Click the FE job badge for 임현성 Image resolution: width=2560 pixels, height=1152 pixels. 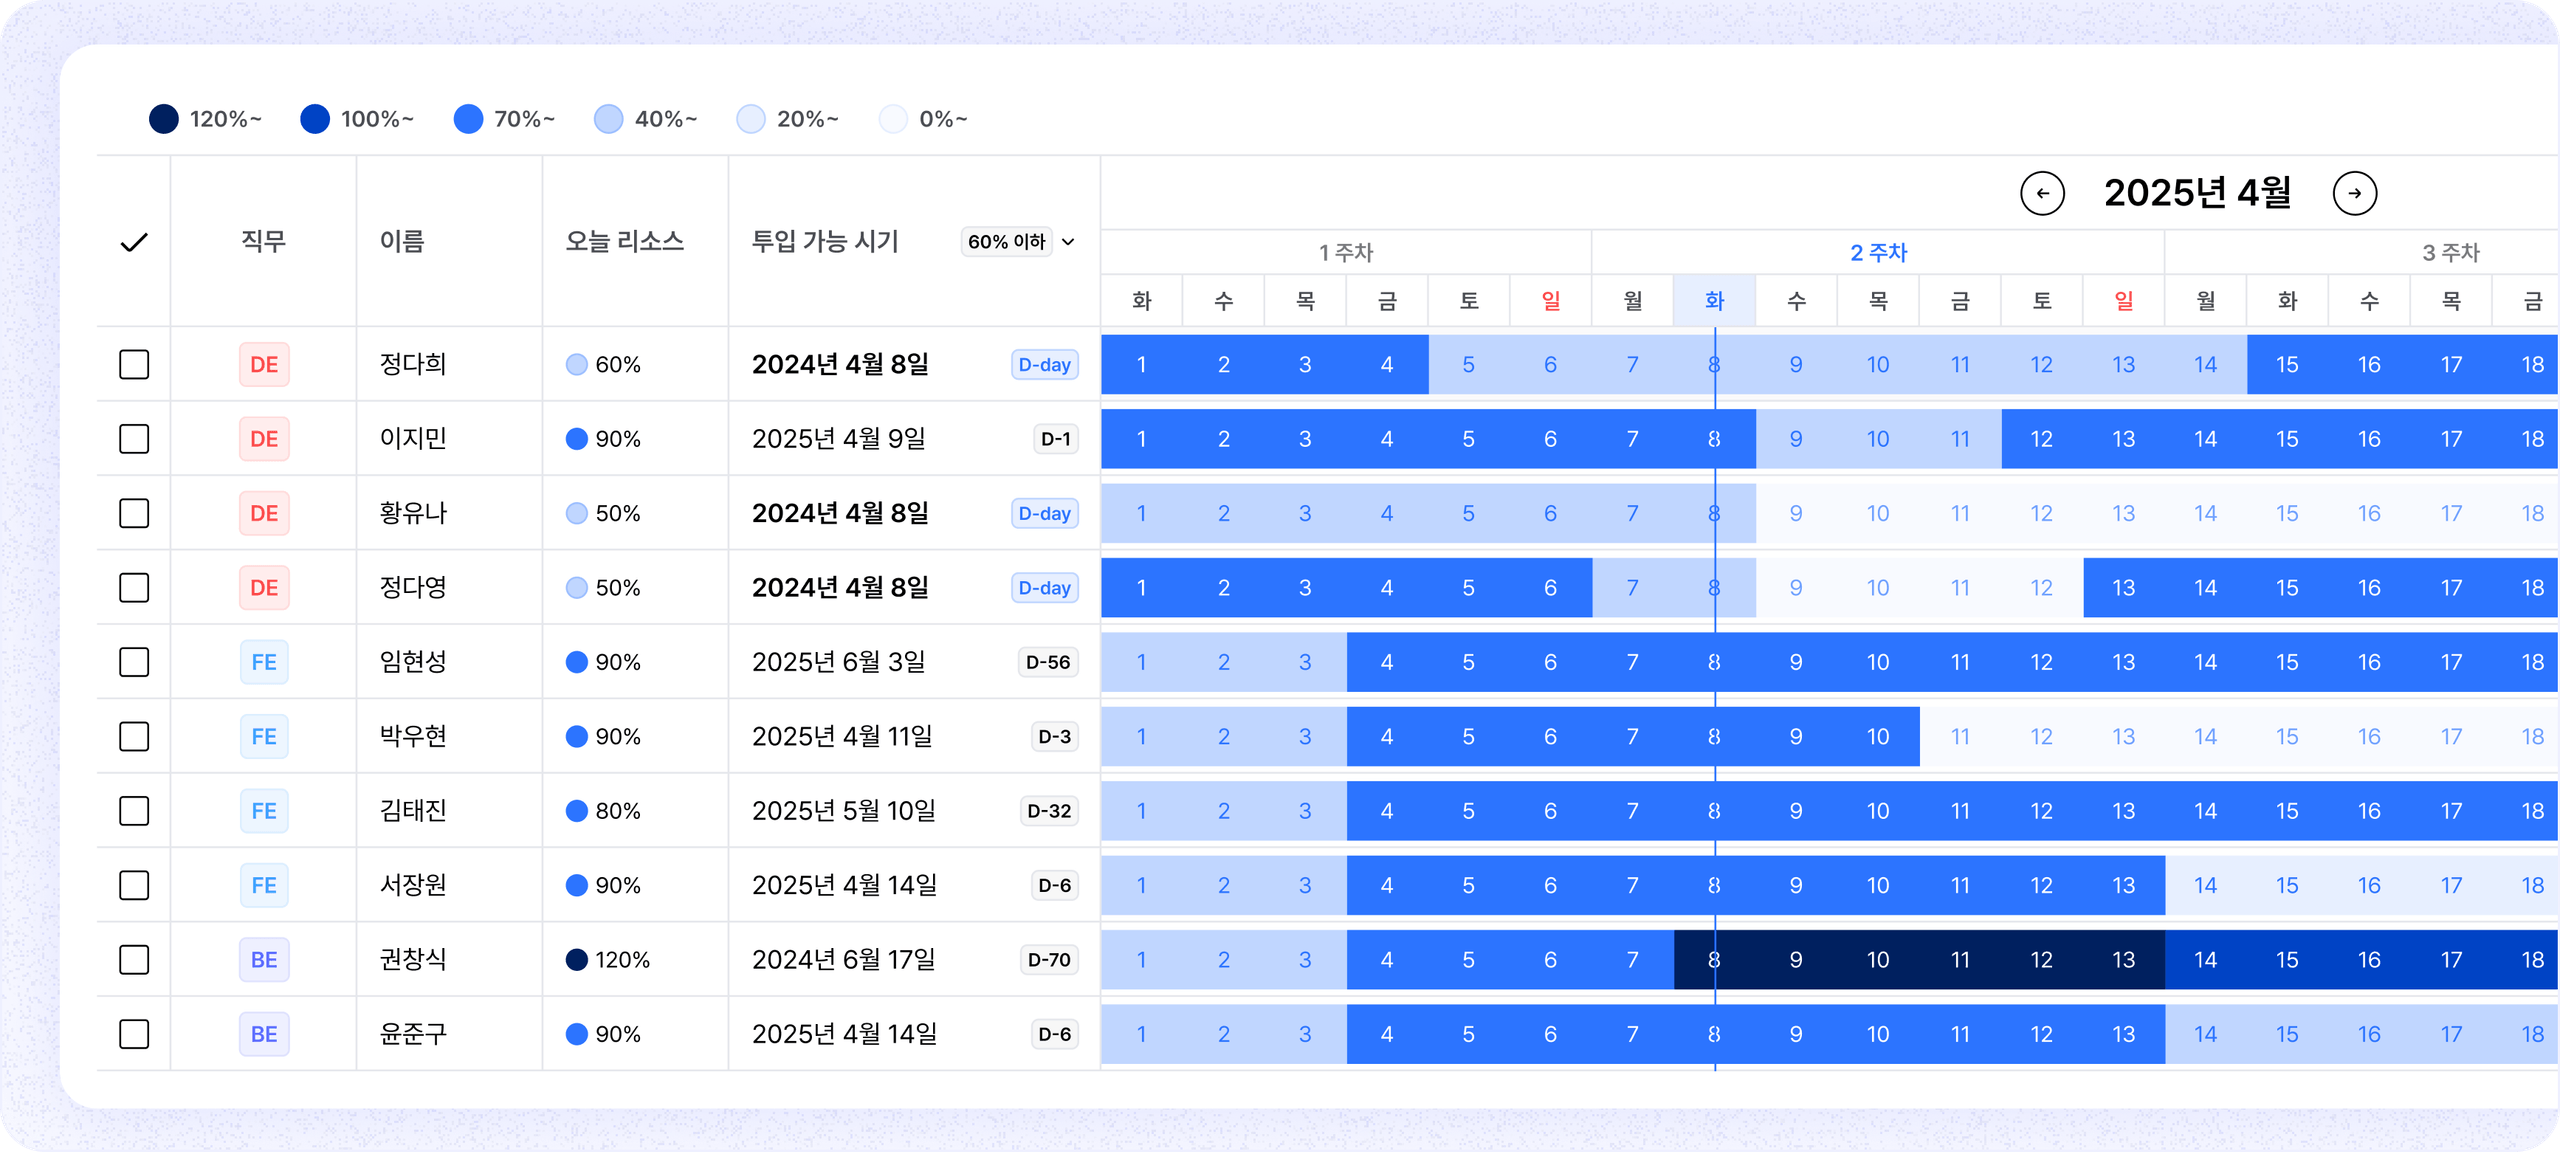tap(264, 662)
